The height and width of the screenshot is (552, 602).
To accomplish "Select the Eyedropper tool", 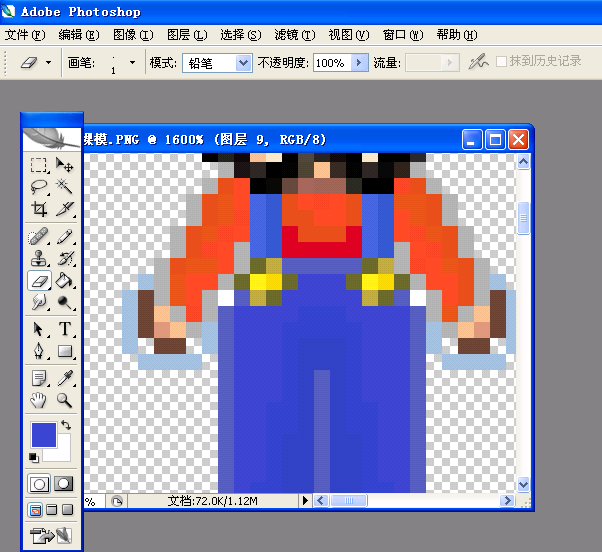I will click(x=64, y=379).
